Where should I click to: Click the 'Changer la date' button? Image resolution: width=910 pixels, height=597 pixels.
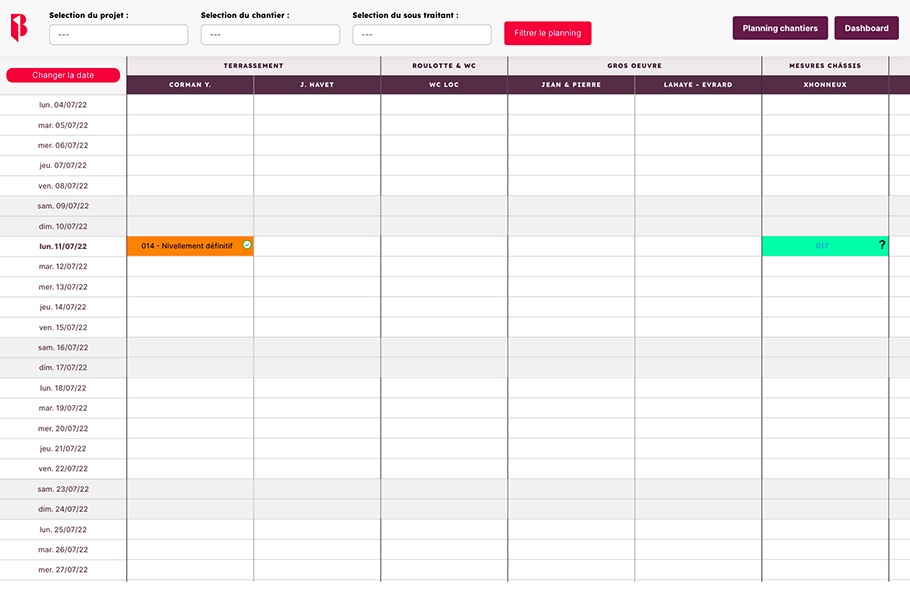pyautogui.click(x=63, y=75)
